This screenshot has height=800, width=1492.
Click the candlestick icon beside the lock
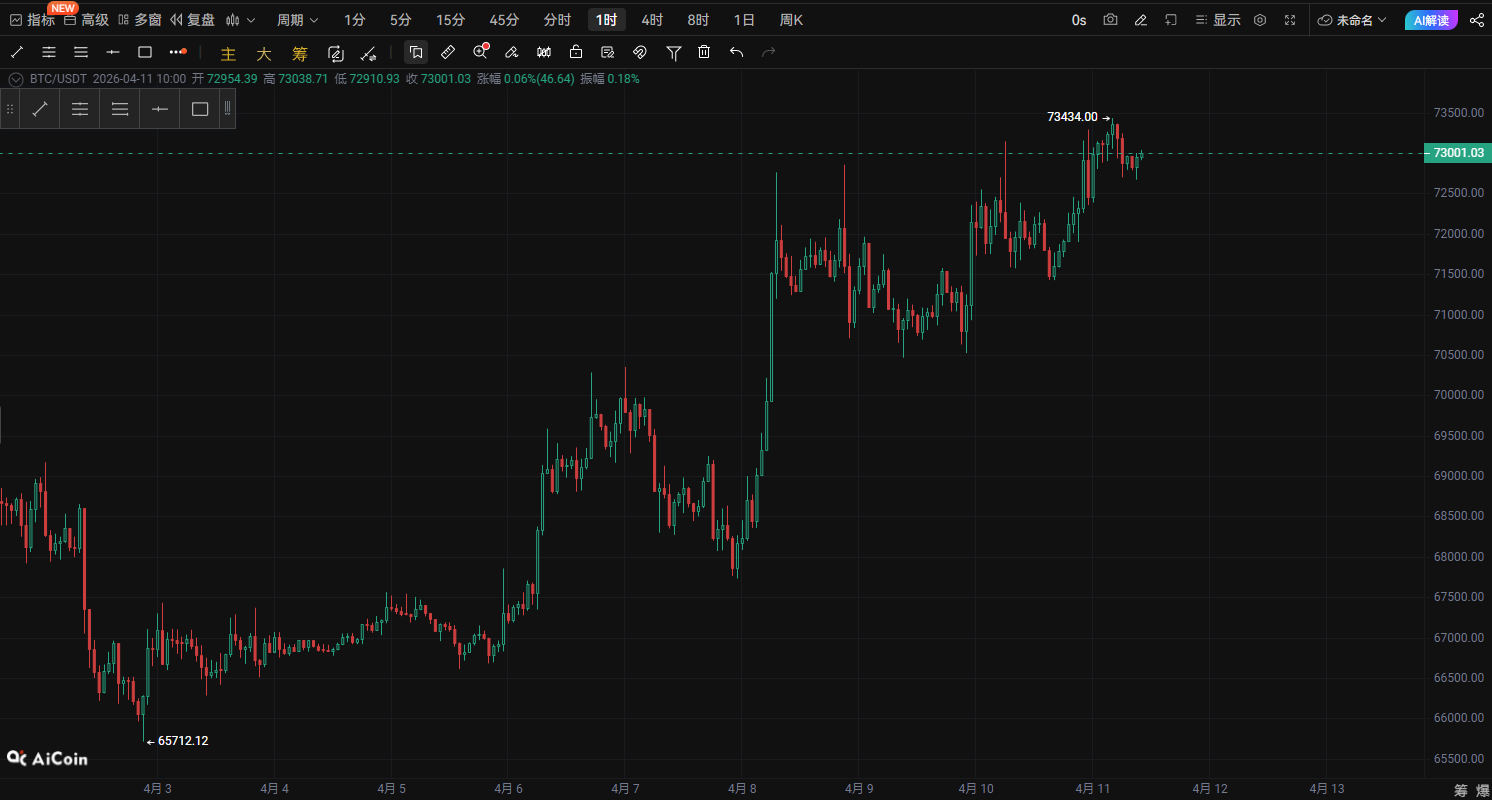(544, 52)
